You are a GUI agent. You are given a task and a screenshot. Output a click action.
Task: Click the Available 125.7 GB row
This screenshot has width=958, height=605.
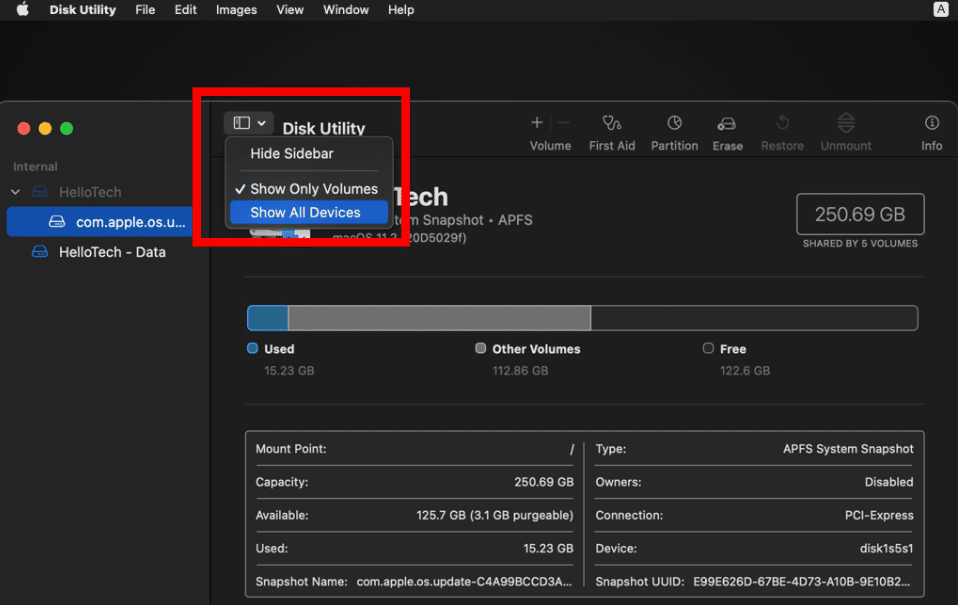pos(414,515)
